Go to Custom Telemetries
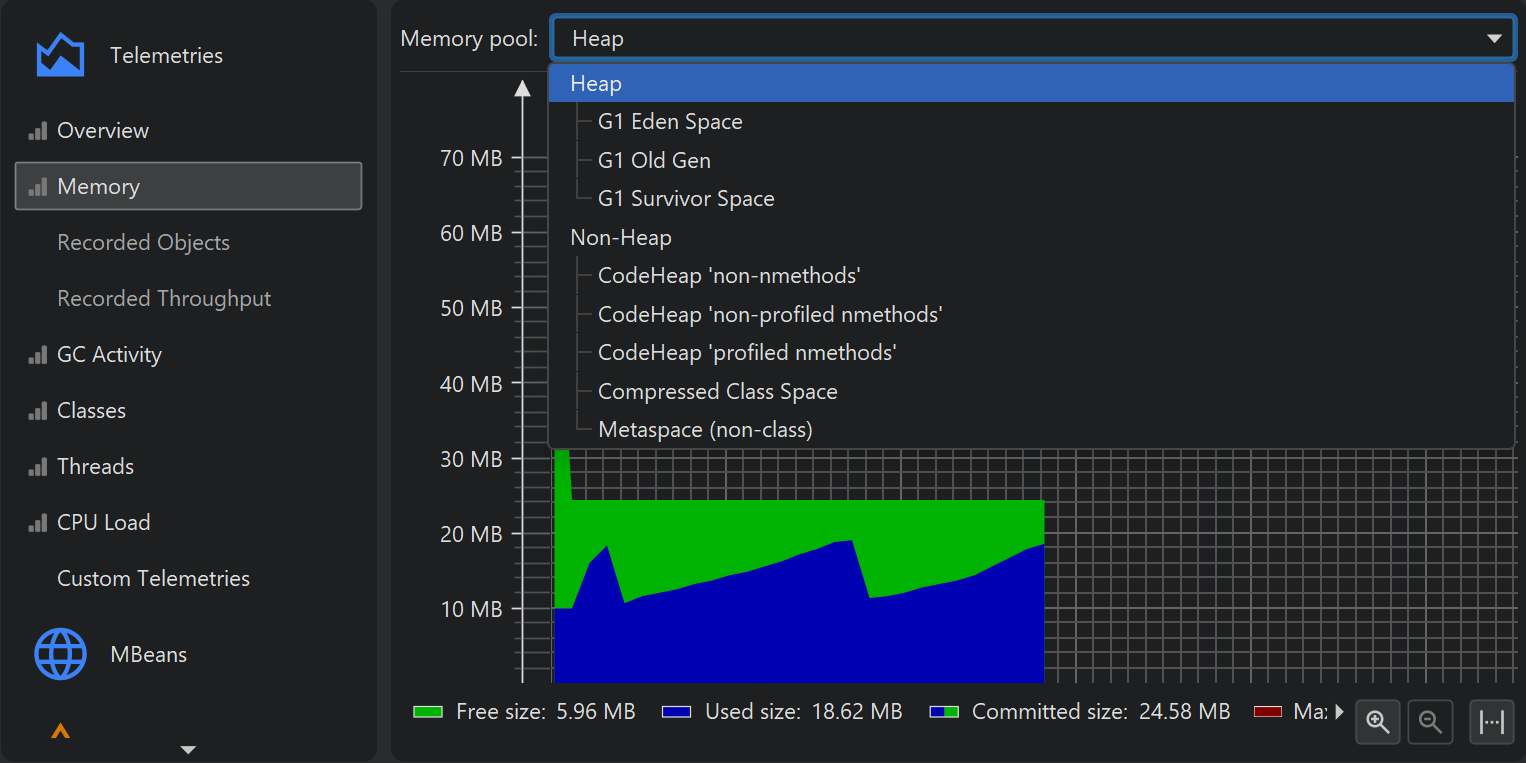 pyautogui.click(x=153, y=579)
